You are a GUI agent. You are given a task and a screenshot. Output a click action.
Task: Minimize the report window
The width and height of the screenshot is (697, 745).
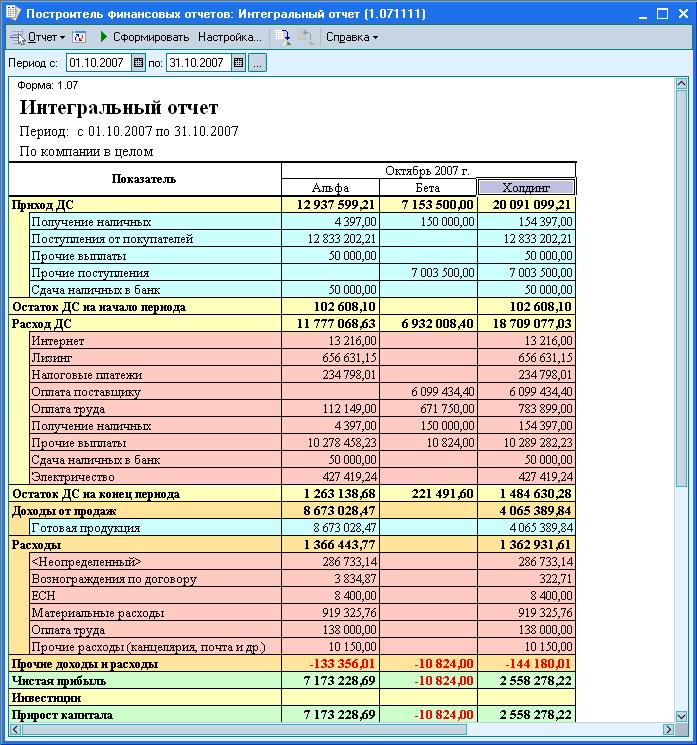643,14
